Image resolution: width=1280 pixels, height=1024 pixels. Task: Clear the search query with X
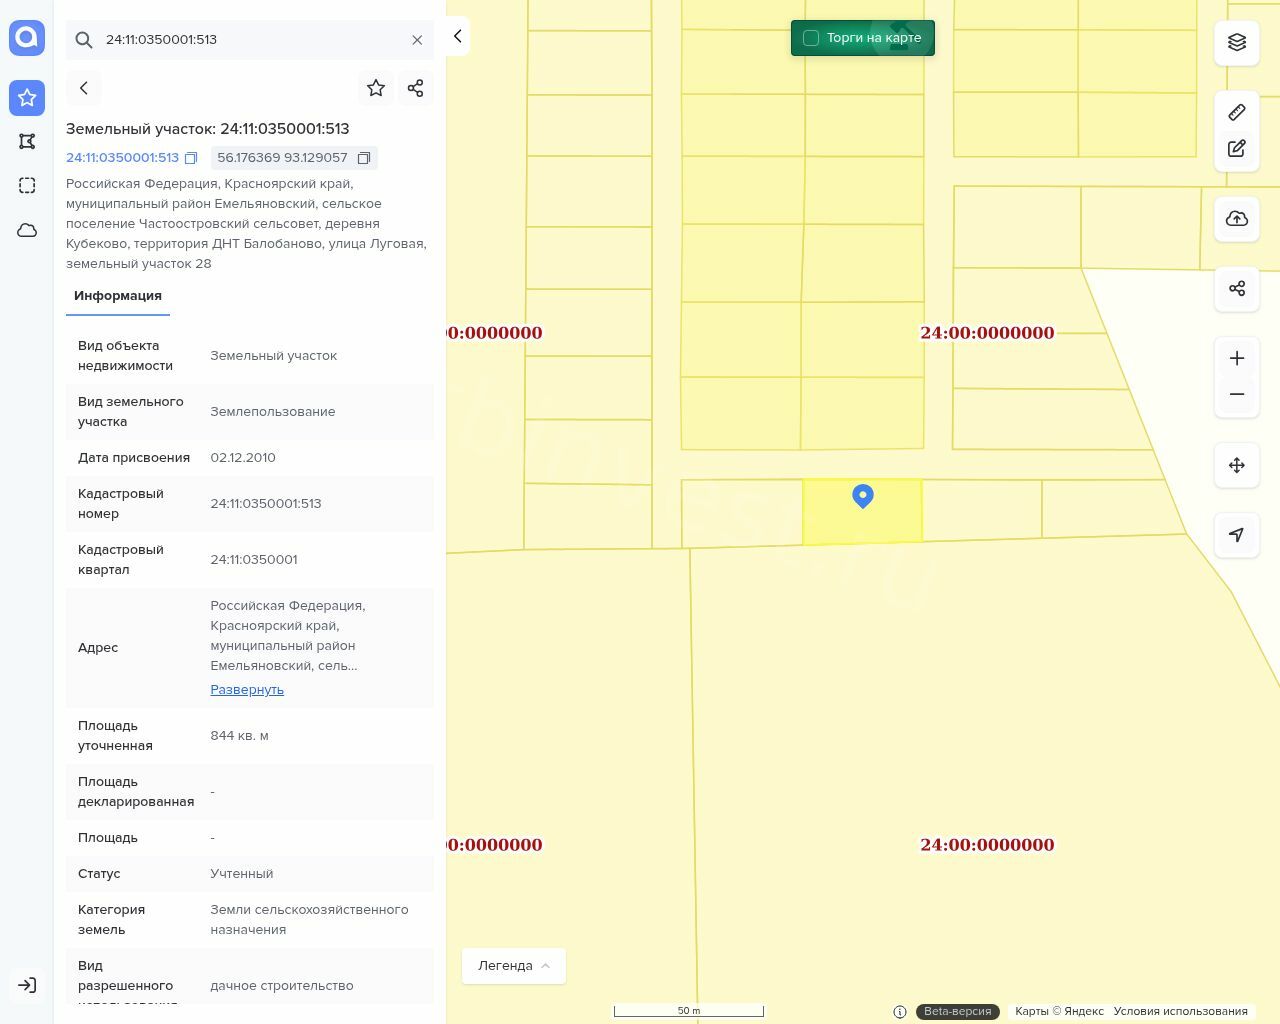point(417,40)
